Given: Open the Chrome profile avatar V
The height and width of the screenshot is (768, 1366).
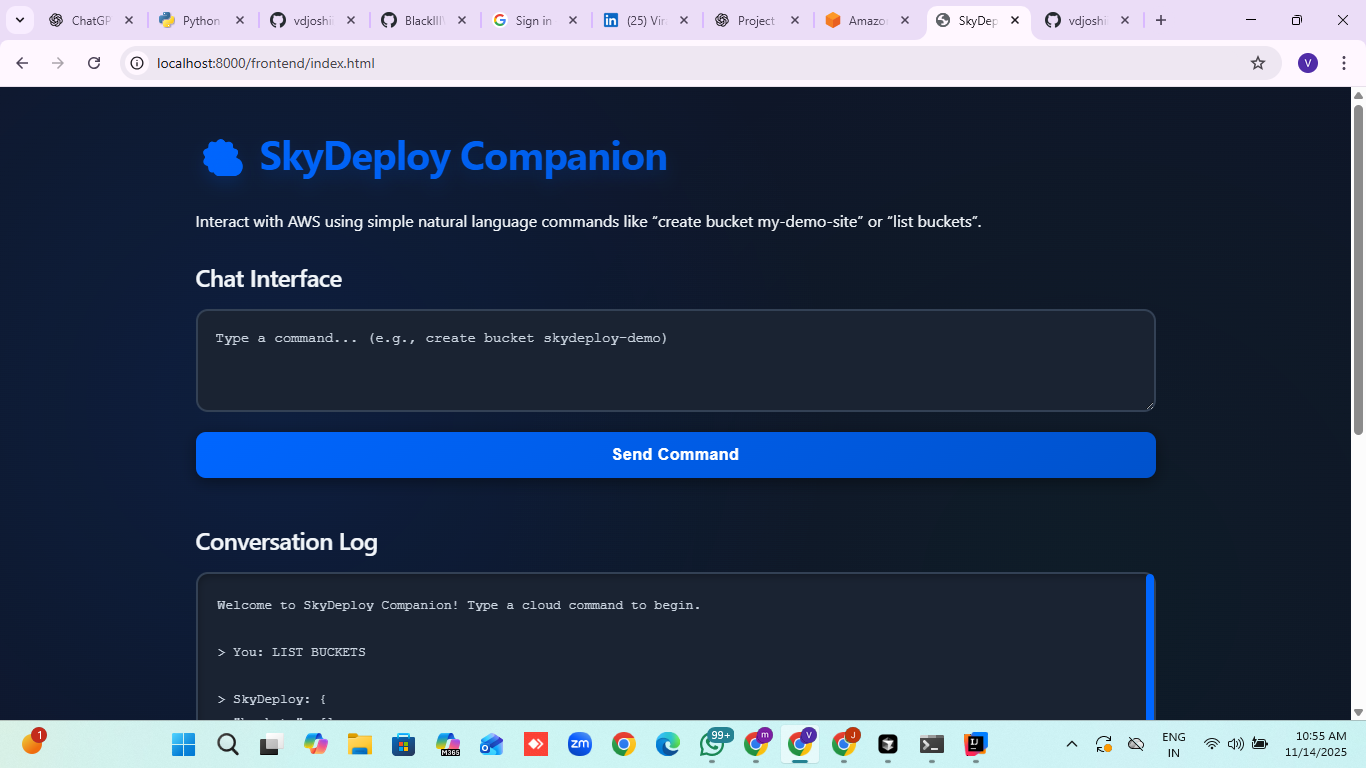Looking at the screenshot, I should [x=1308, y=63].
